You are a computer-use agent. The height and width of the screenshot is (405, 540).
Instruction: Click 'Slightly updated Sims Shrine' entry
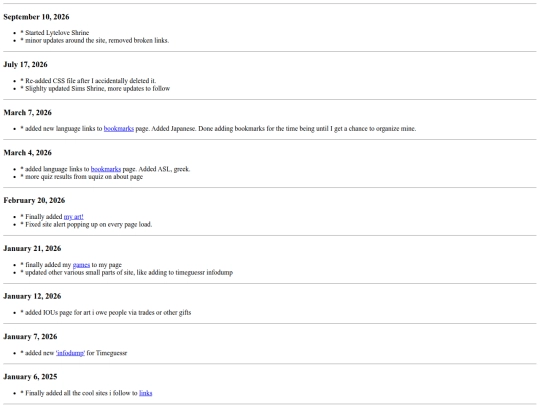tap(95, 89)
